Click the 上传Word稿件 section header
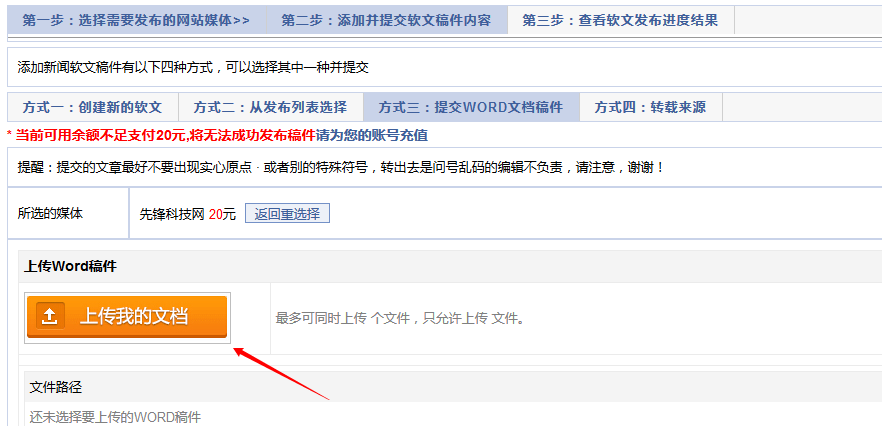Image resolution: width=882 pixels, height=426 pixels. click(x=70, y=267)
